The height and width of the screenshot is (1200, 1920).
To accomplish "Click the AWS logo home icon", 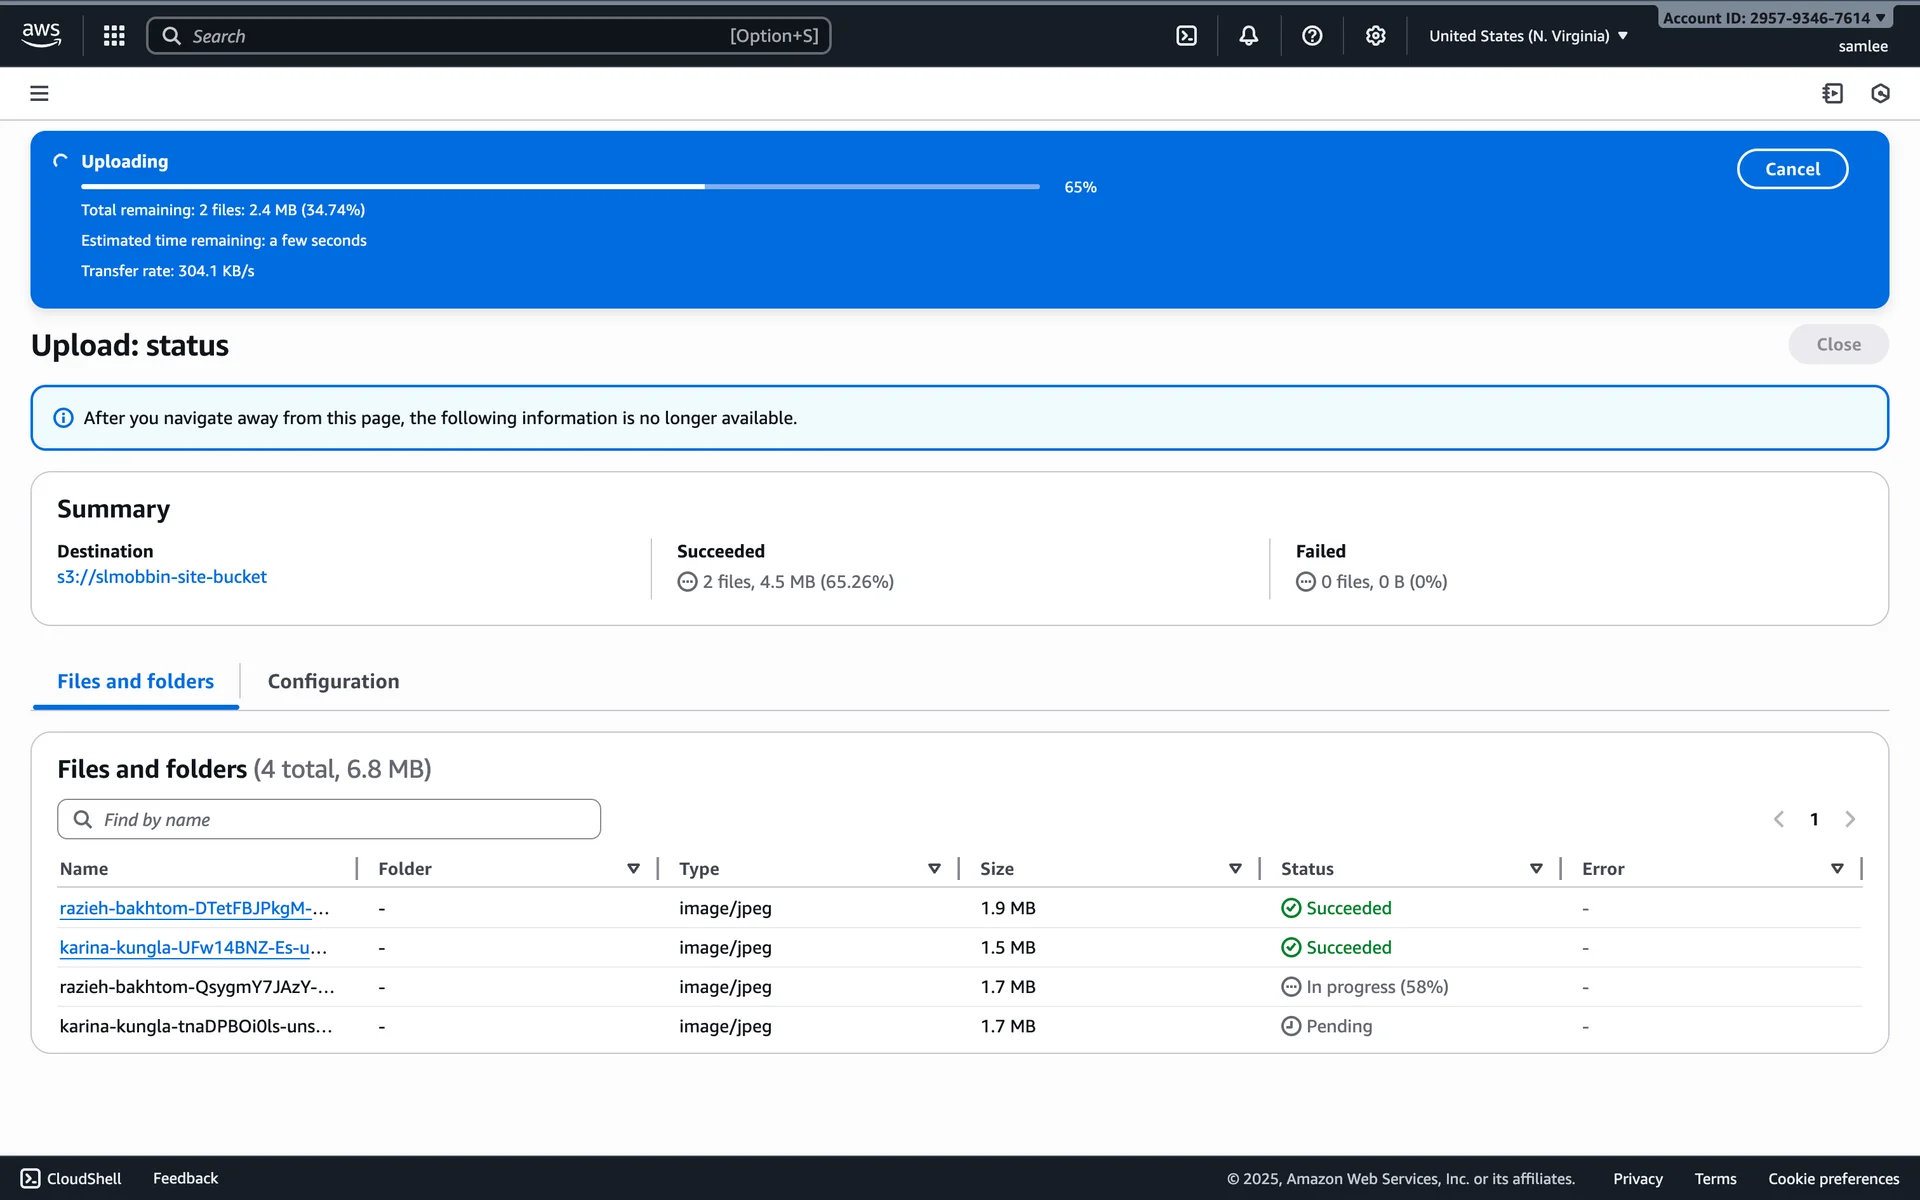I will pyautogui.click(x=41, y=35).
